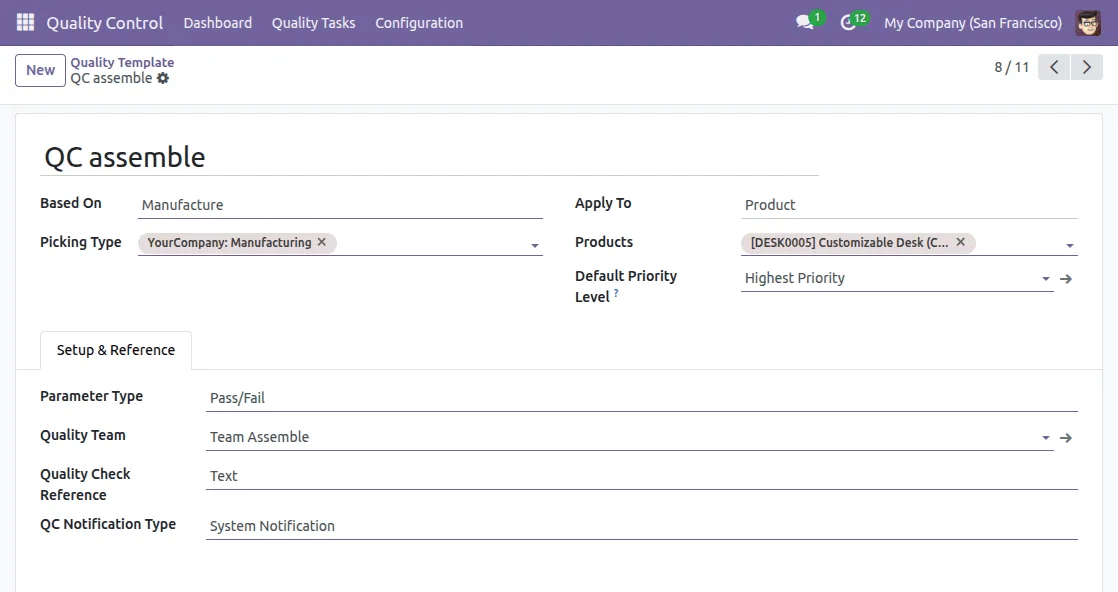The image size is (1118, 592).
Task: Open the messaging conversations panel
Action: 803,21
